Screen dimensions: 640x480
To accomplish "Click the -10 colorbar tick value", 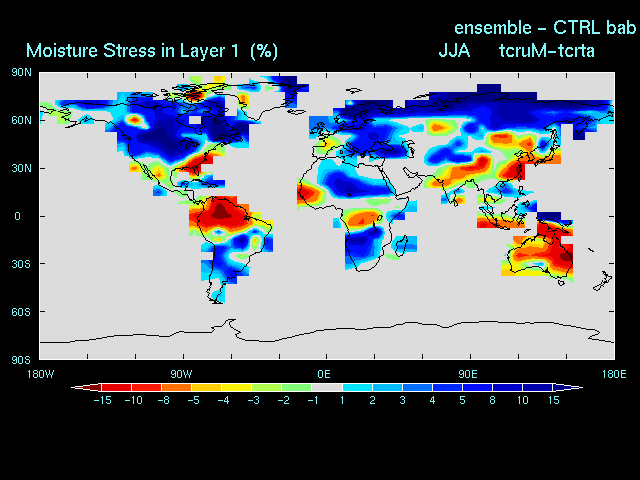I will coord(133,400).
